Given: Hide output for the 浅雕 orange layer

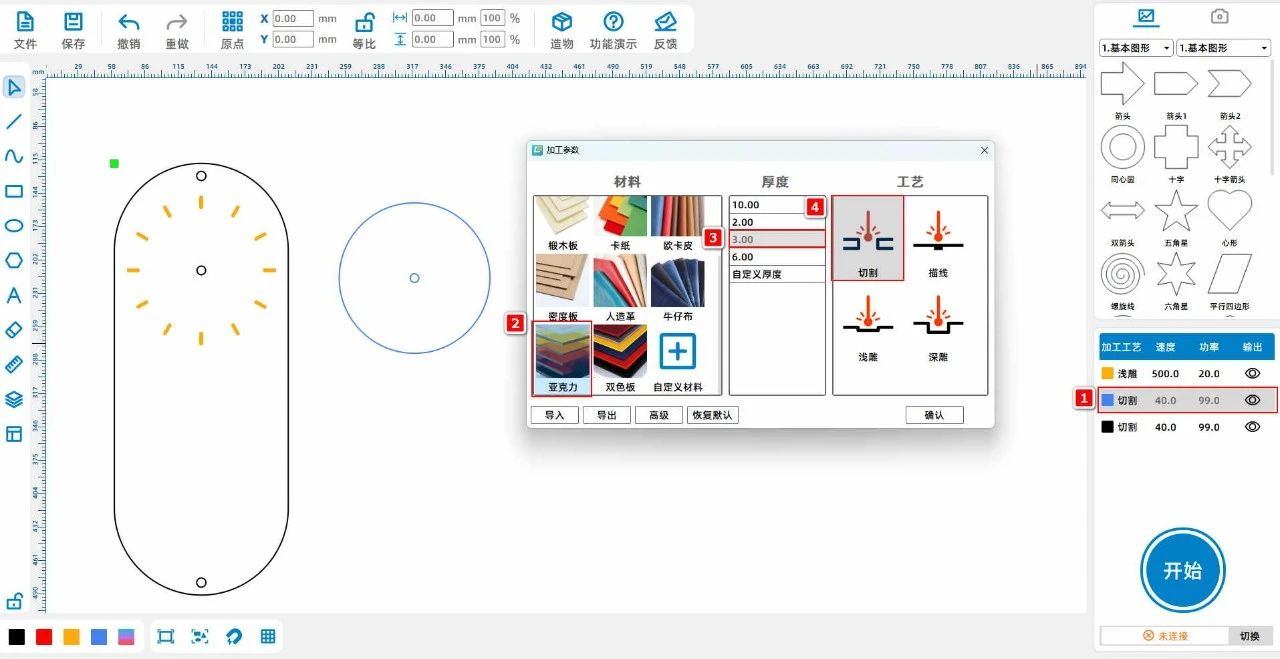Looking at the screenshot, I should (1251, 373).
